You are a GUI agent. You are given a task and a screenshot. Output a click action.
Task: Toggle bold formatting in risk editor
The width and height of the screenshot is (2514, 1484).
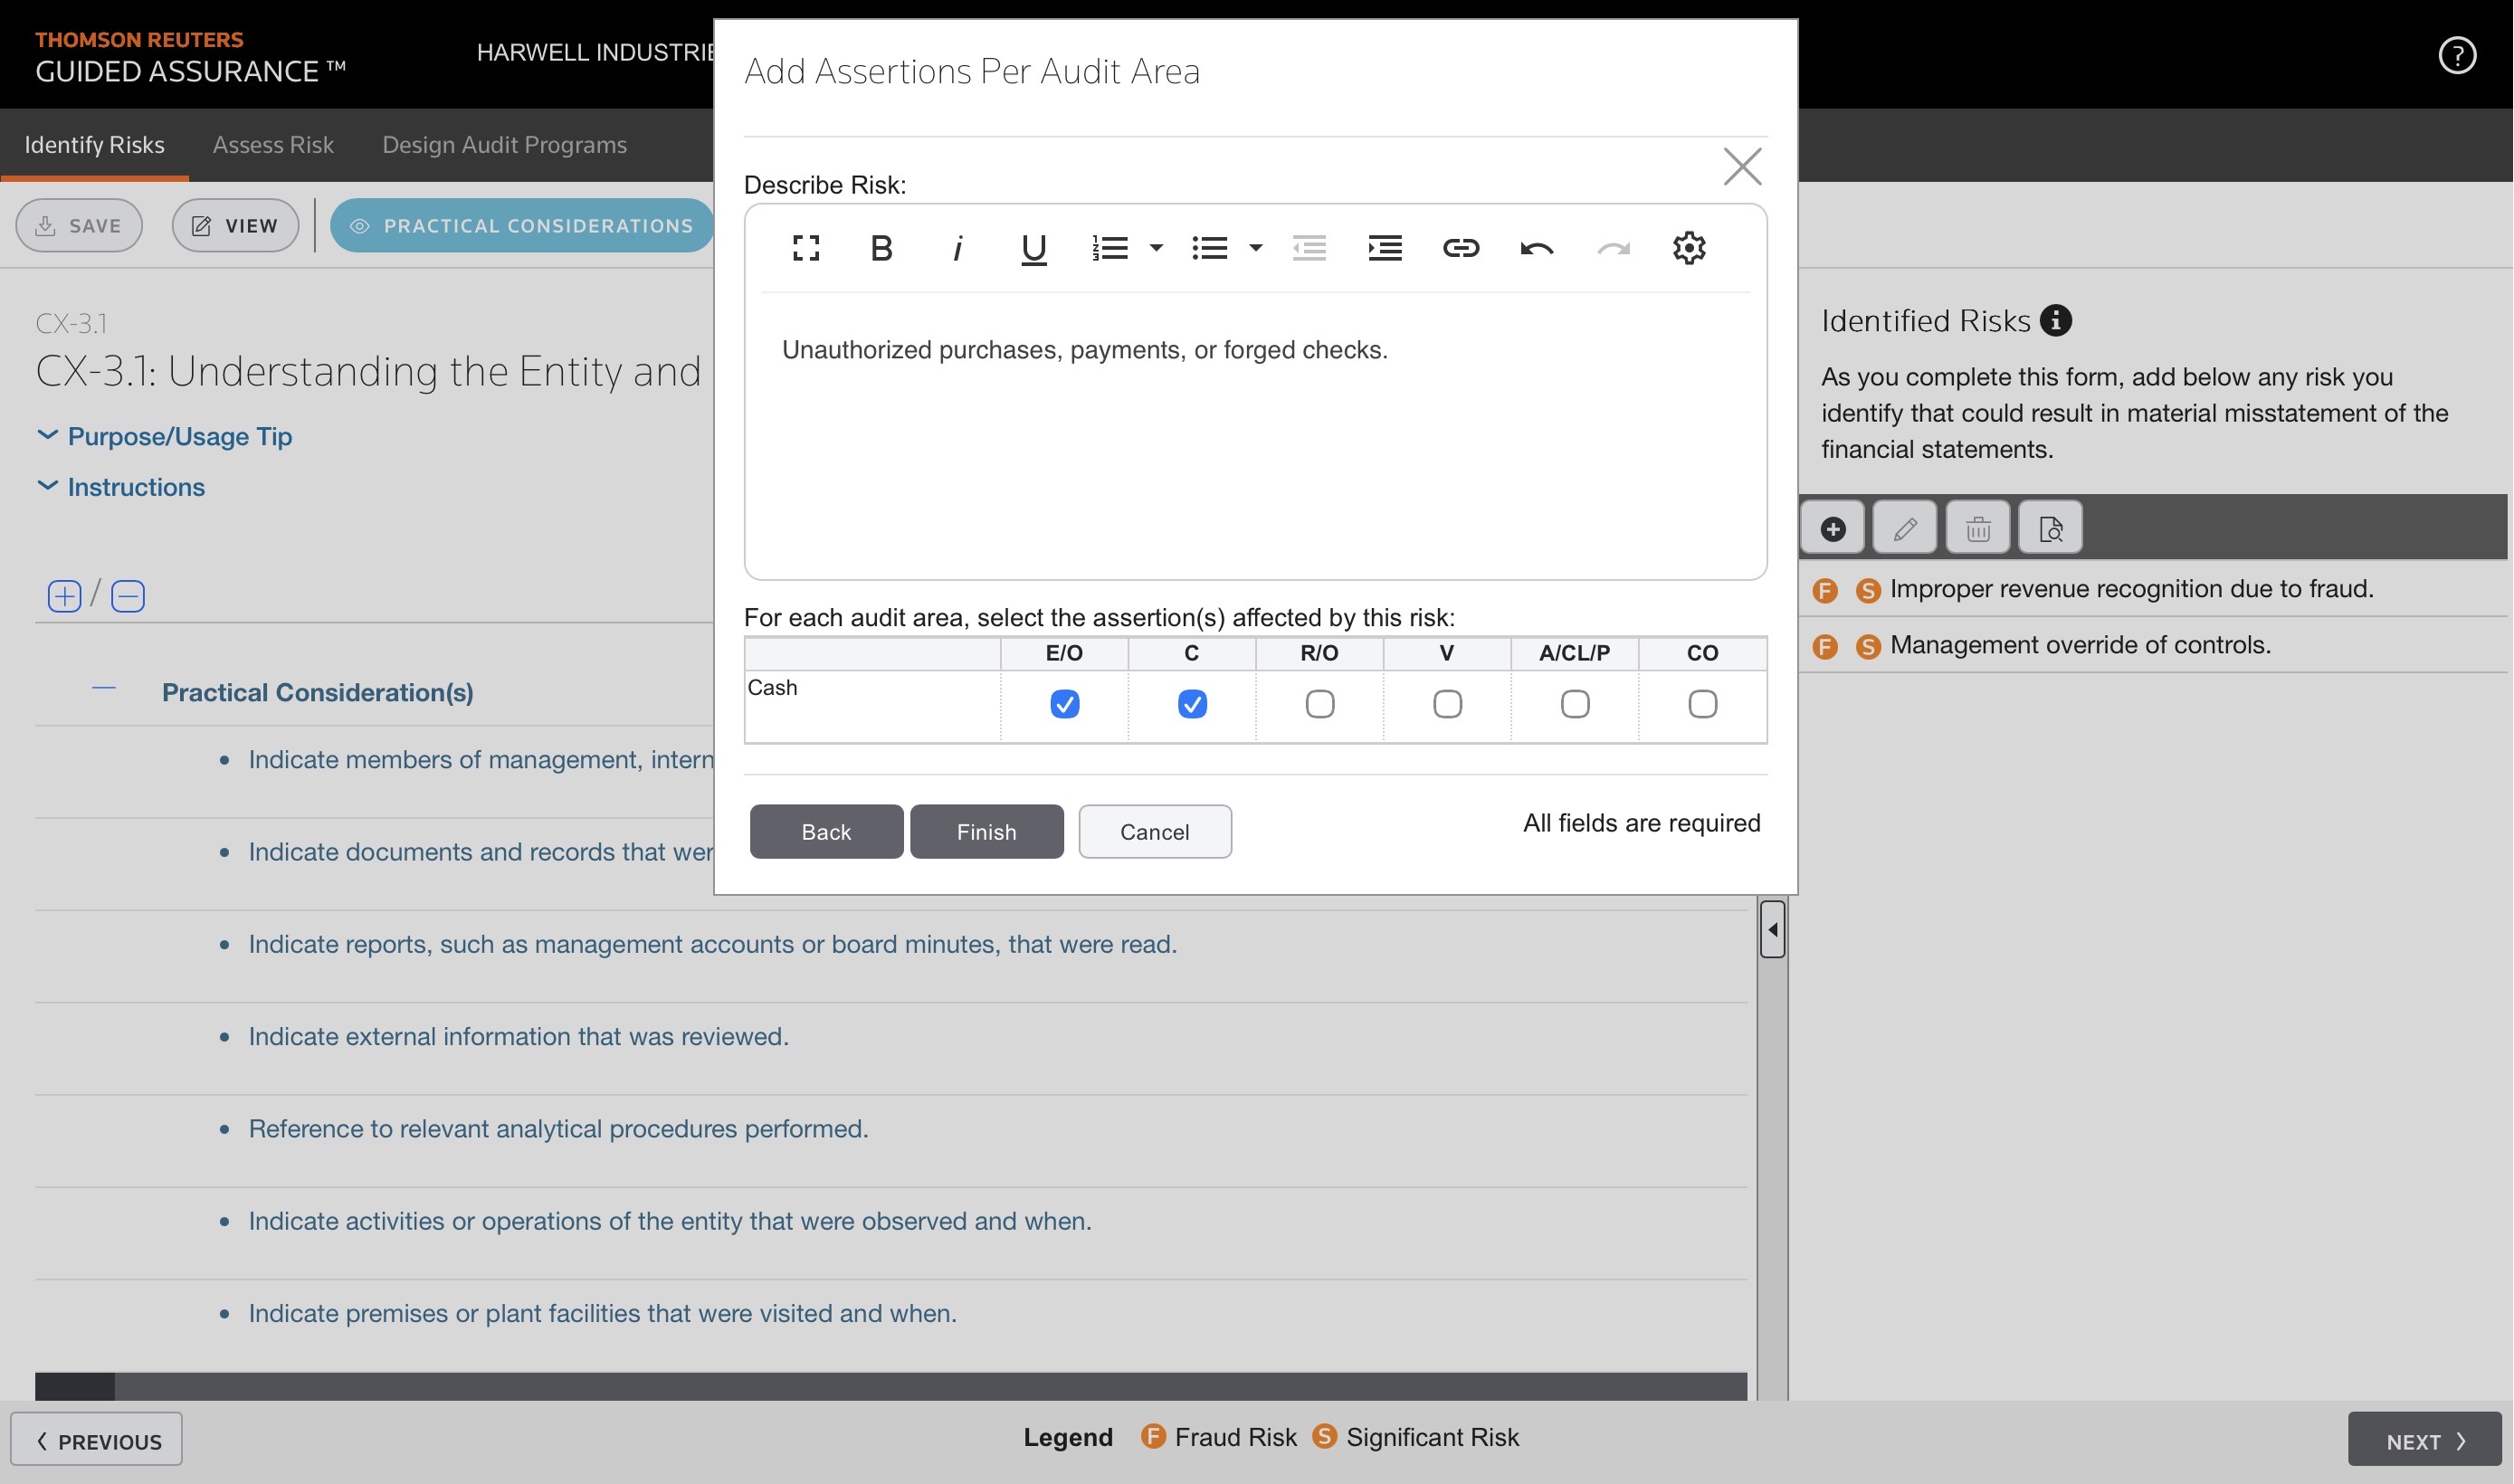click(x=881, y=248)
